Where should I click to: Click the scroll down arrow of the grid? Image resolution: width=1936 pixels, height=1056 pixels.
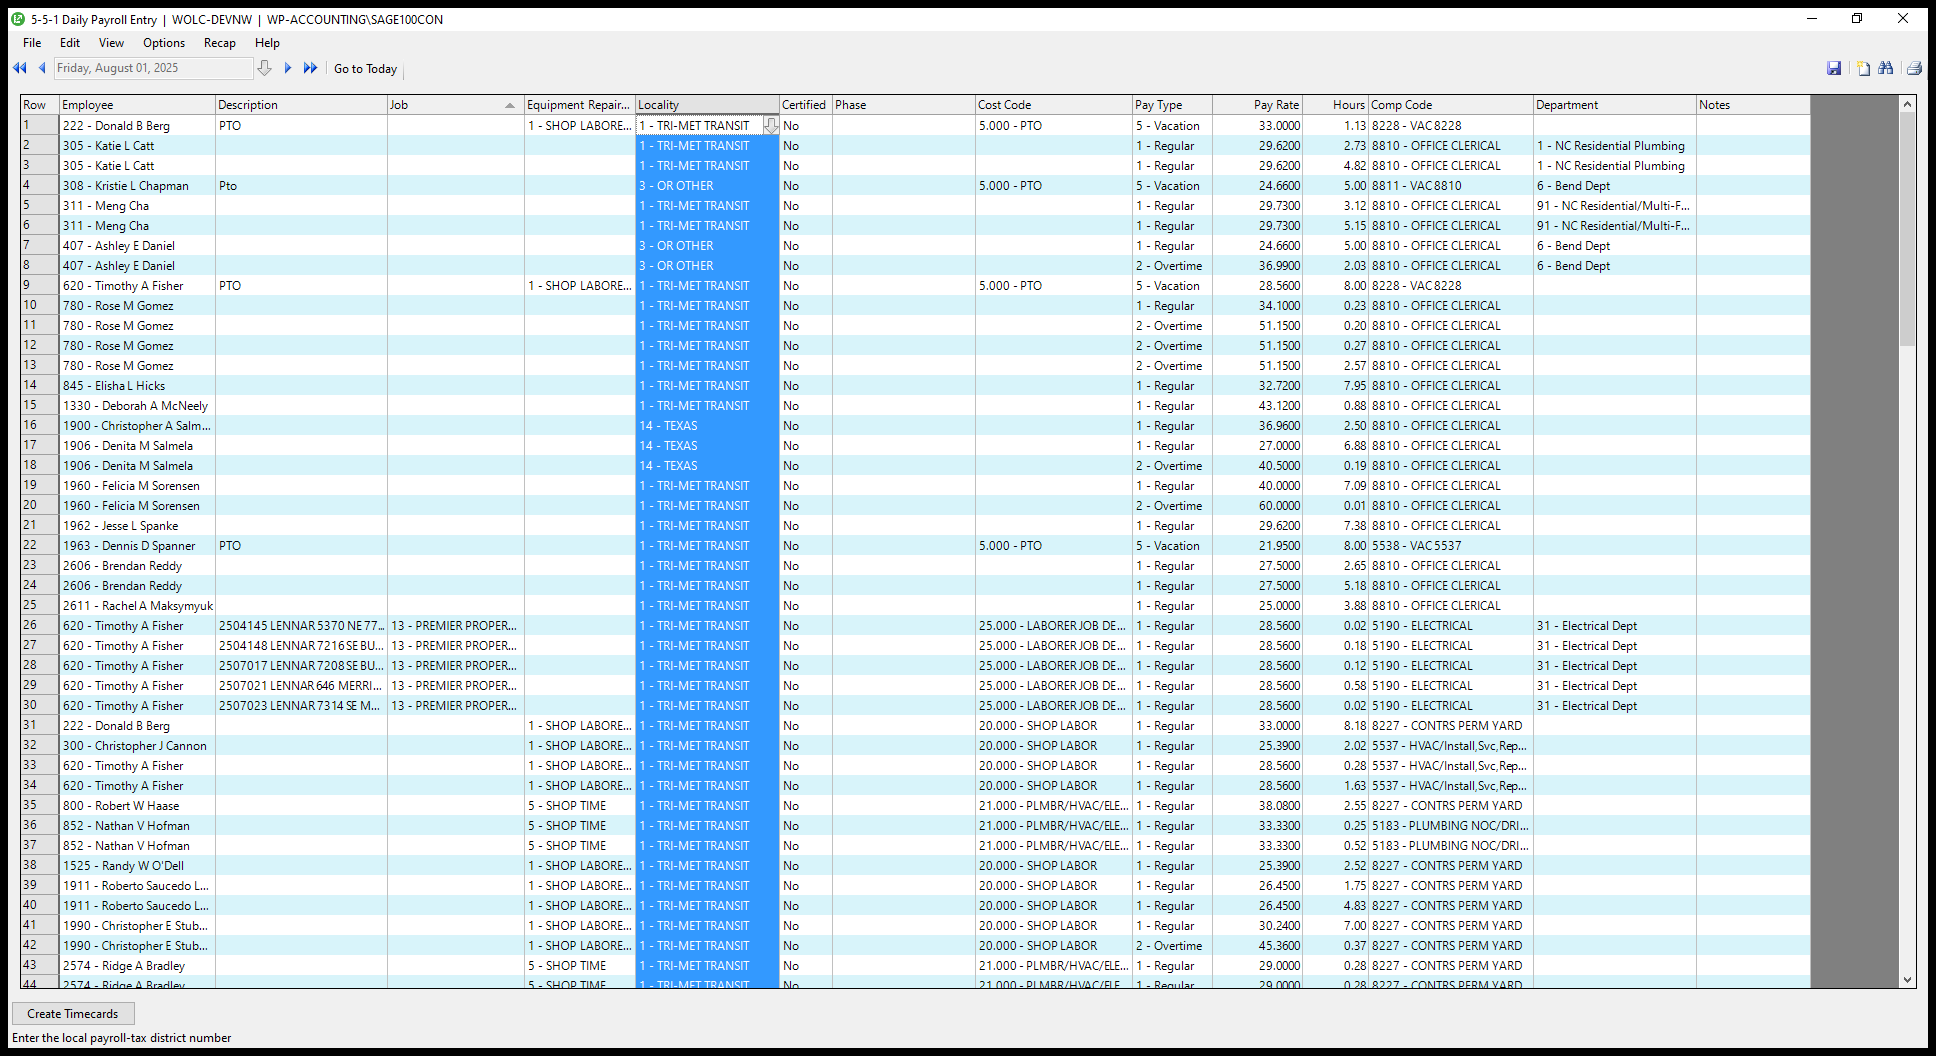click(x=1907, y=980)
